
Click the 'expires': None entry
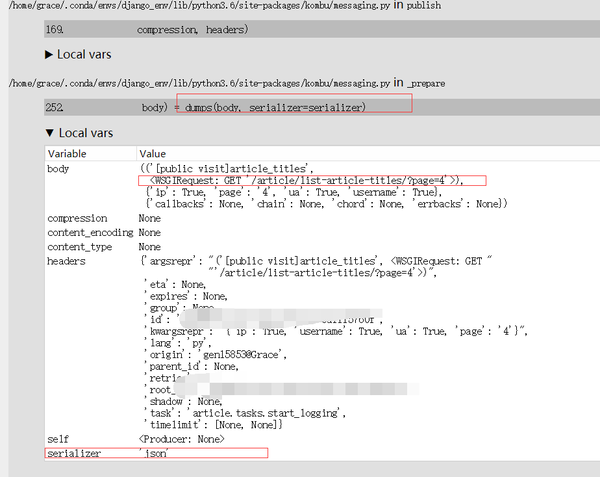click(186, 296)
